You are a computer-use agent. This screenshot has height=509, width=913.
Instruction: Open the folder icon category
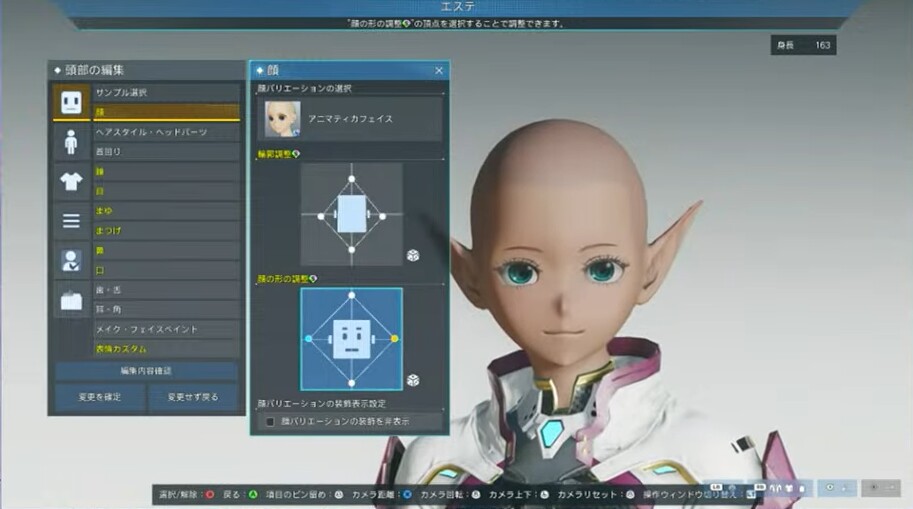click(71, 300)
